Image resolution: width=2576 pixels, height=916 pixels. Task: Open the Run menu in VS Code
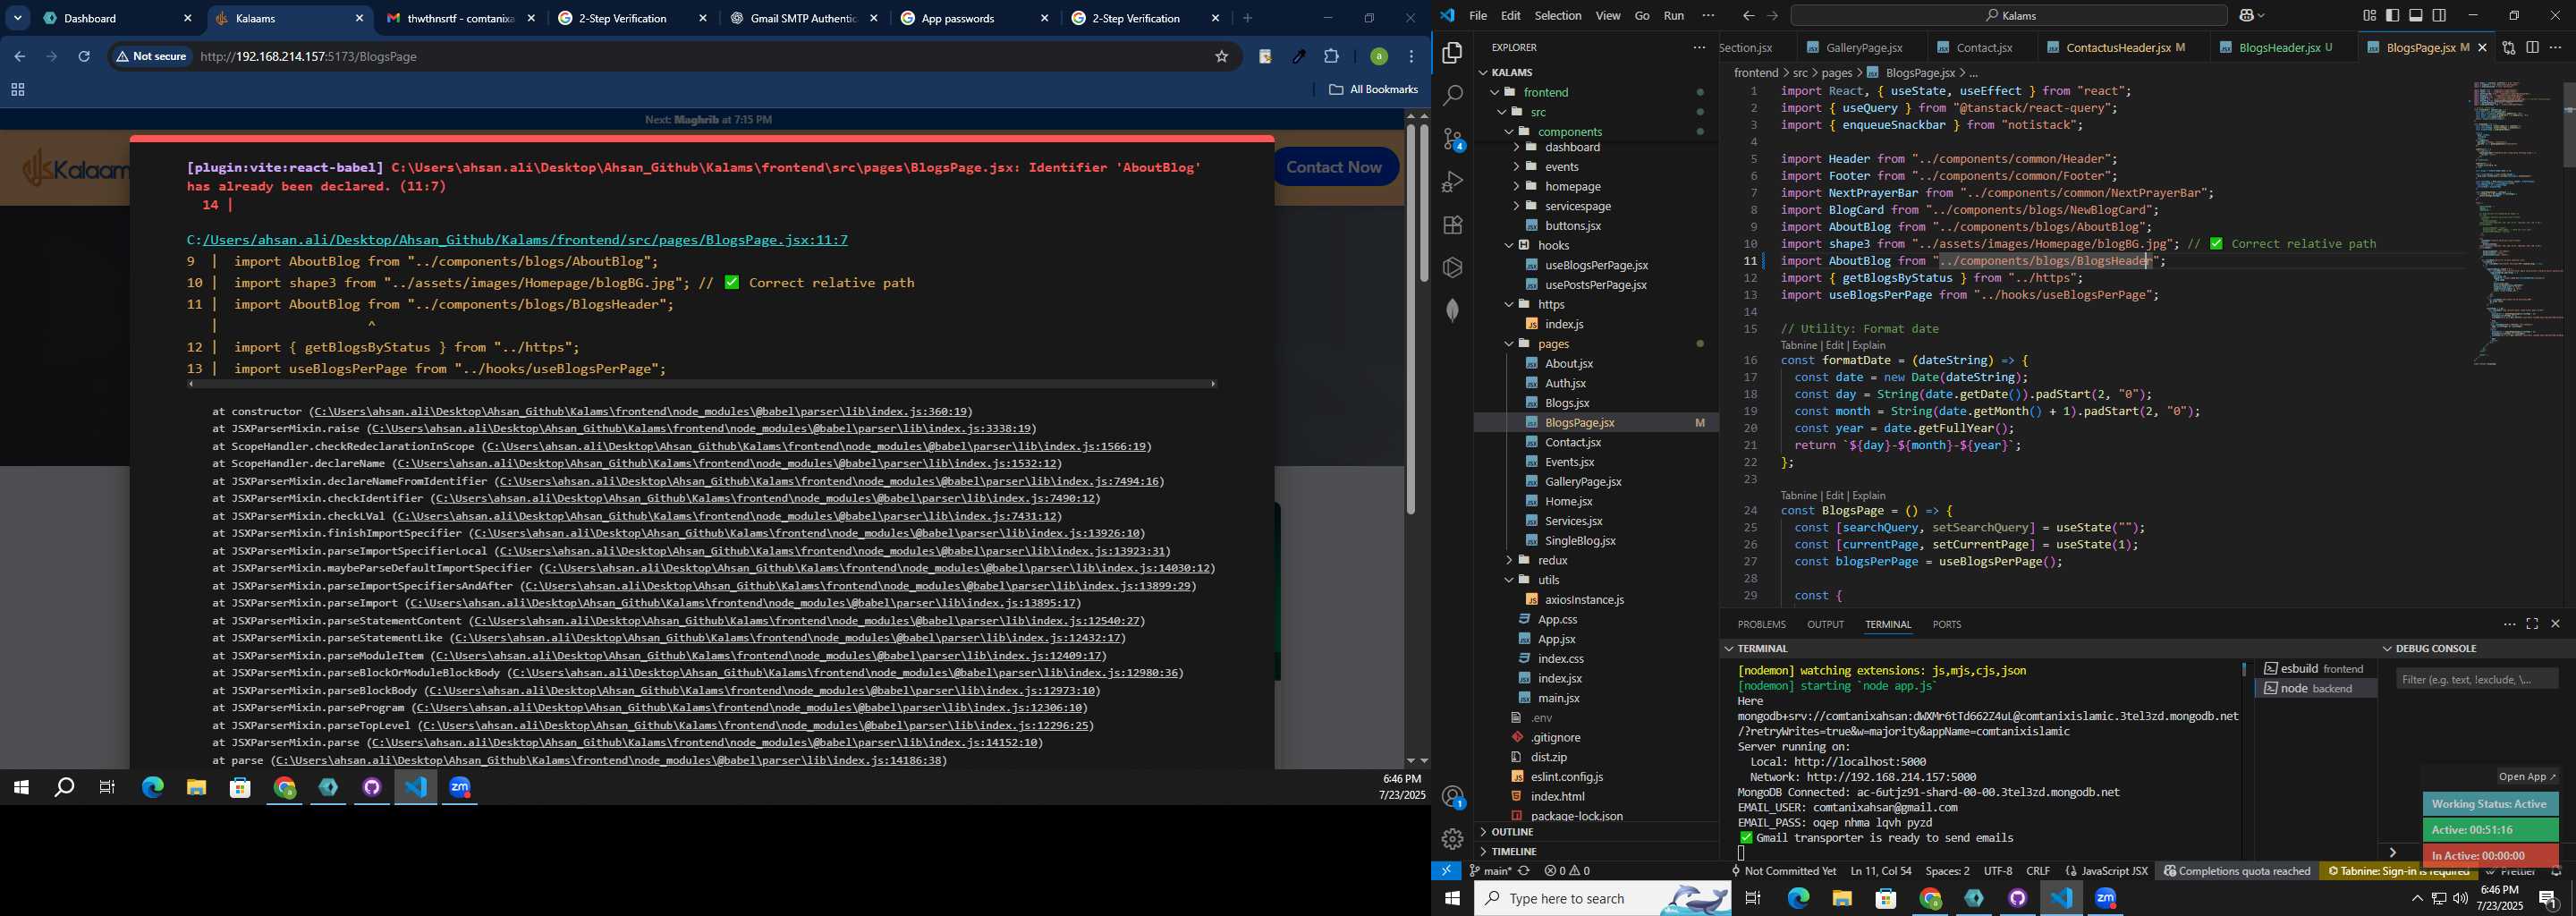[1674, 16]
